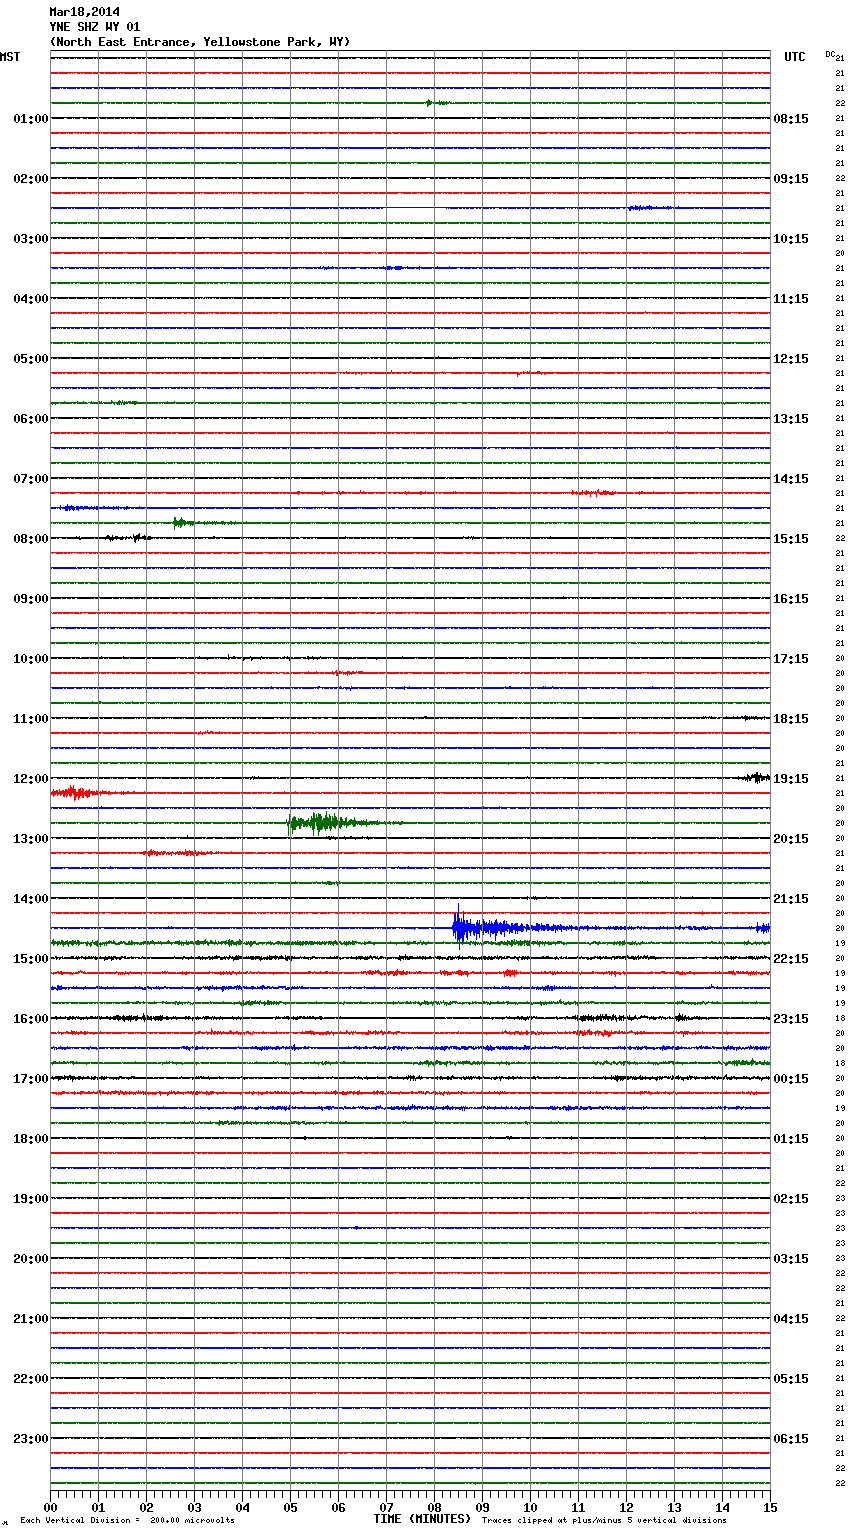The height and width of the screenshot is (1534, 850).
Task: Click the small green event near top trace
Action: coord(437,103)
